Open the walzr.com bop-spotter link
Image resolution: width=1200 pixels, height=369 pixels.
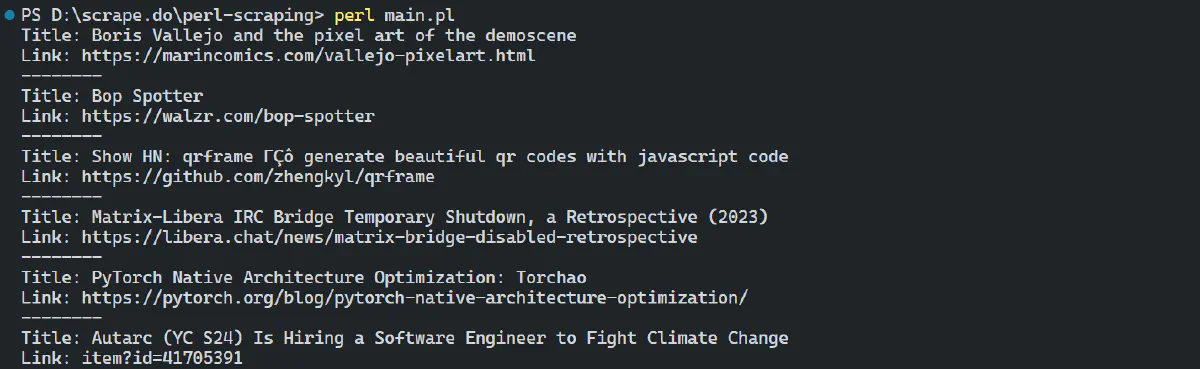click(228, 117)
